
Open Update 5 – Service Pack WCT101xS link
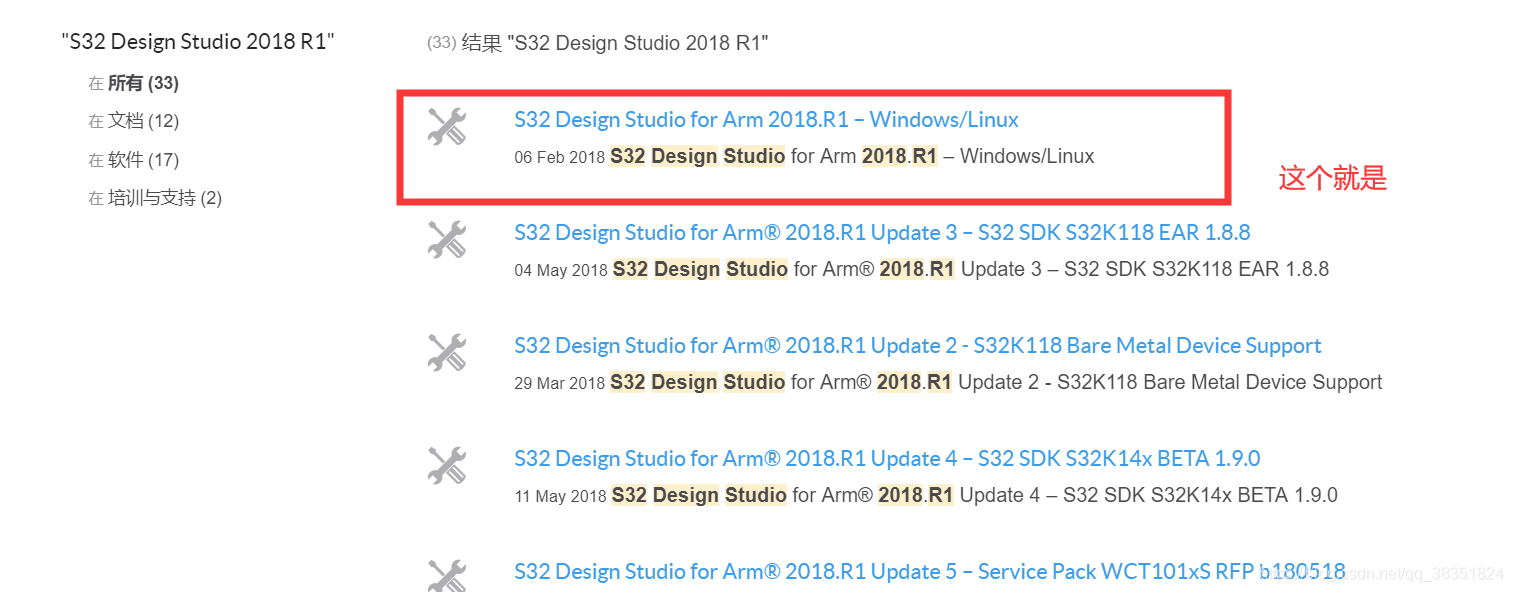pos(929,572)
